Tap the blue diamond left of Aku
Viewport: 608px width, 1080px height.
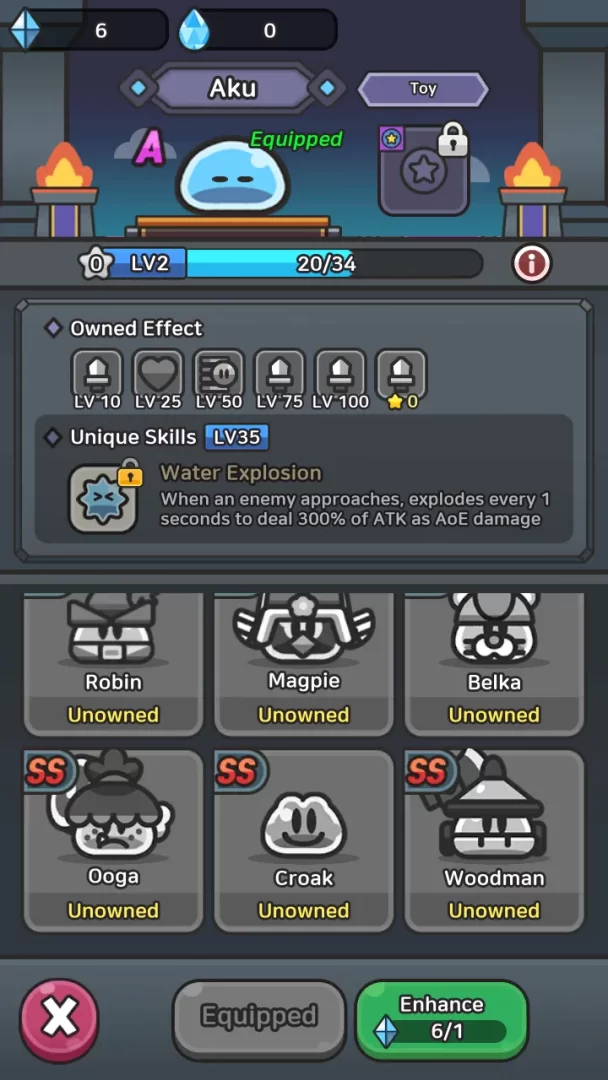coord(138,88)
